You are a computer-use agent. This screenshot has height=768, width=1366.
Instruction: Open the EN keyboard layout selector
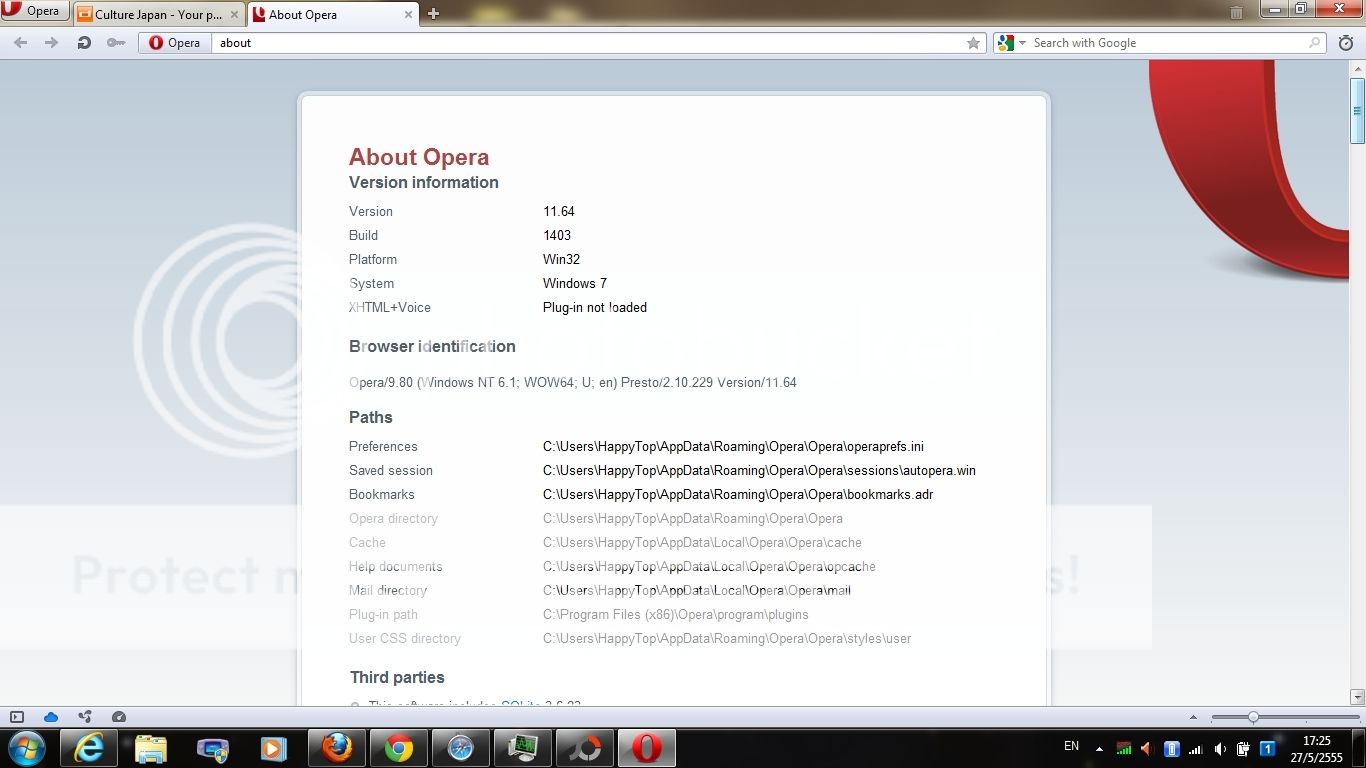[1071, 747]
